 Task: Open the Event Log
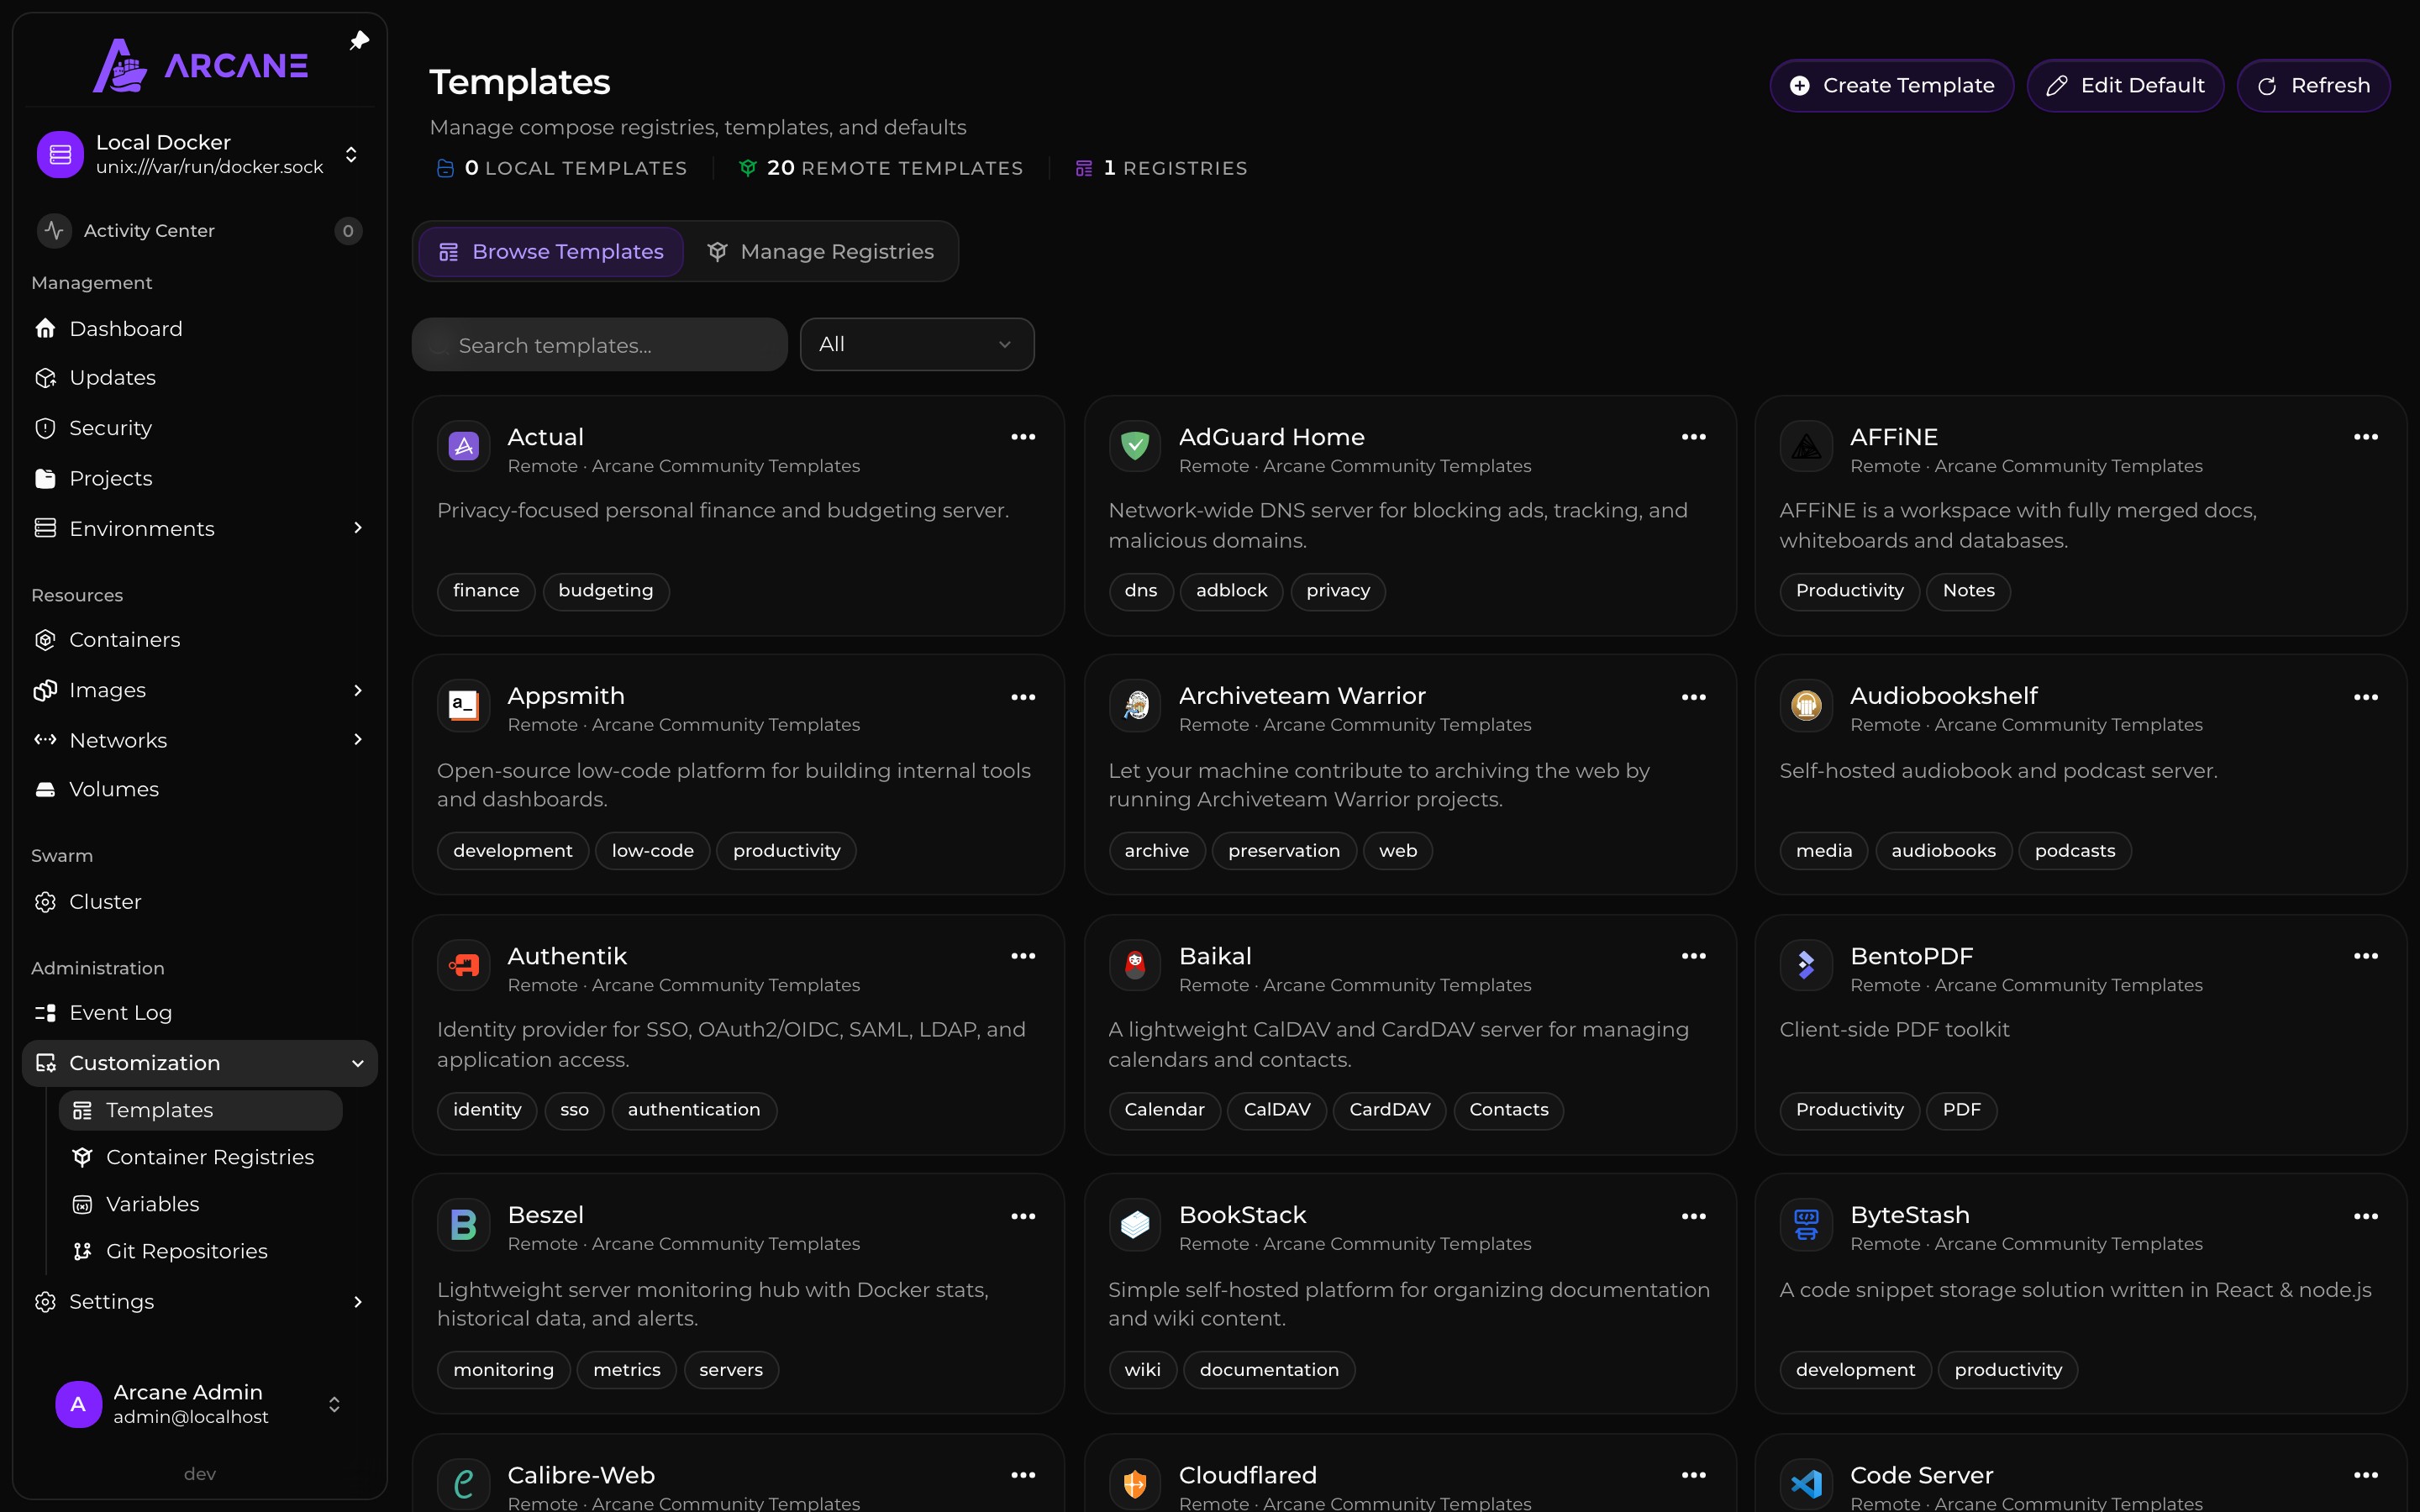[200, 1013]
